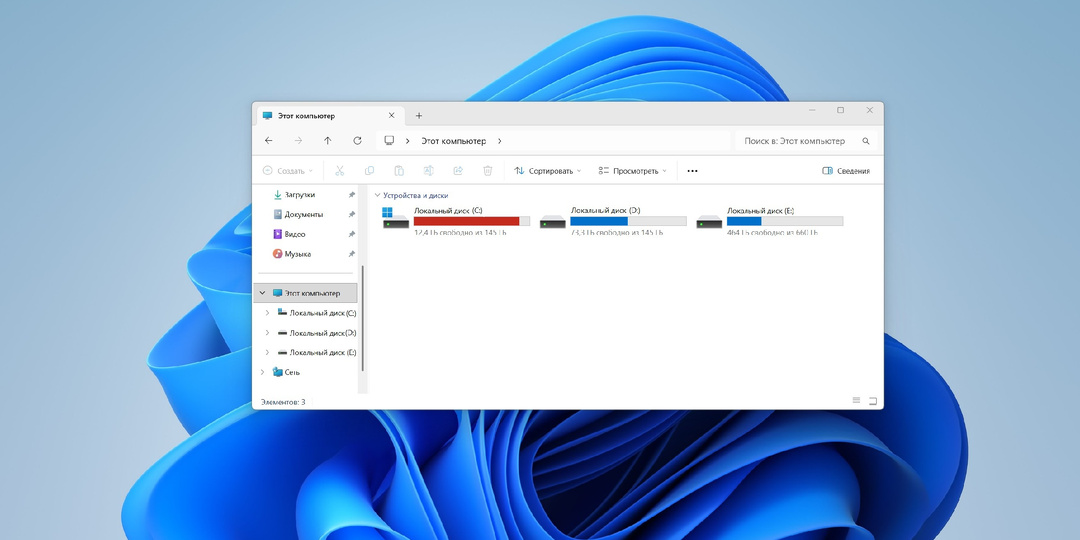
Task: Unpin Музыка using its pin icon
Action: [x=351, y=253]
